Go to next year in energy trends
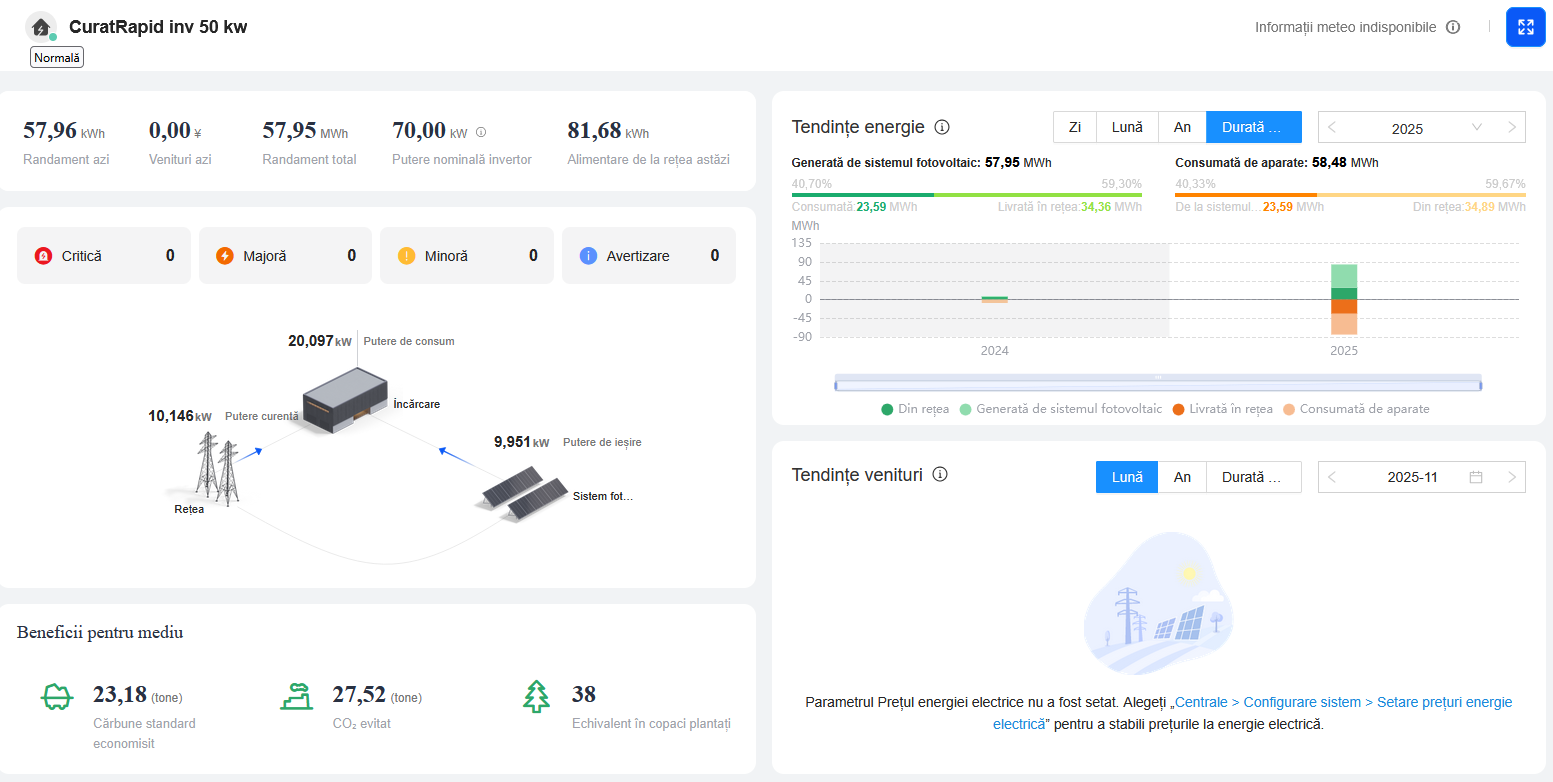This screenshot has height=782, width=1553. click(1511, 128)
